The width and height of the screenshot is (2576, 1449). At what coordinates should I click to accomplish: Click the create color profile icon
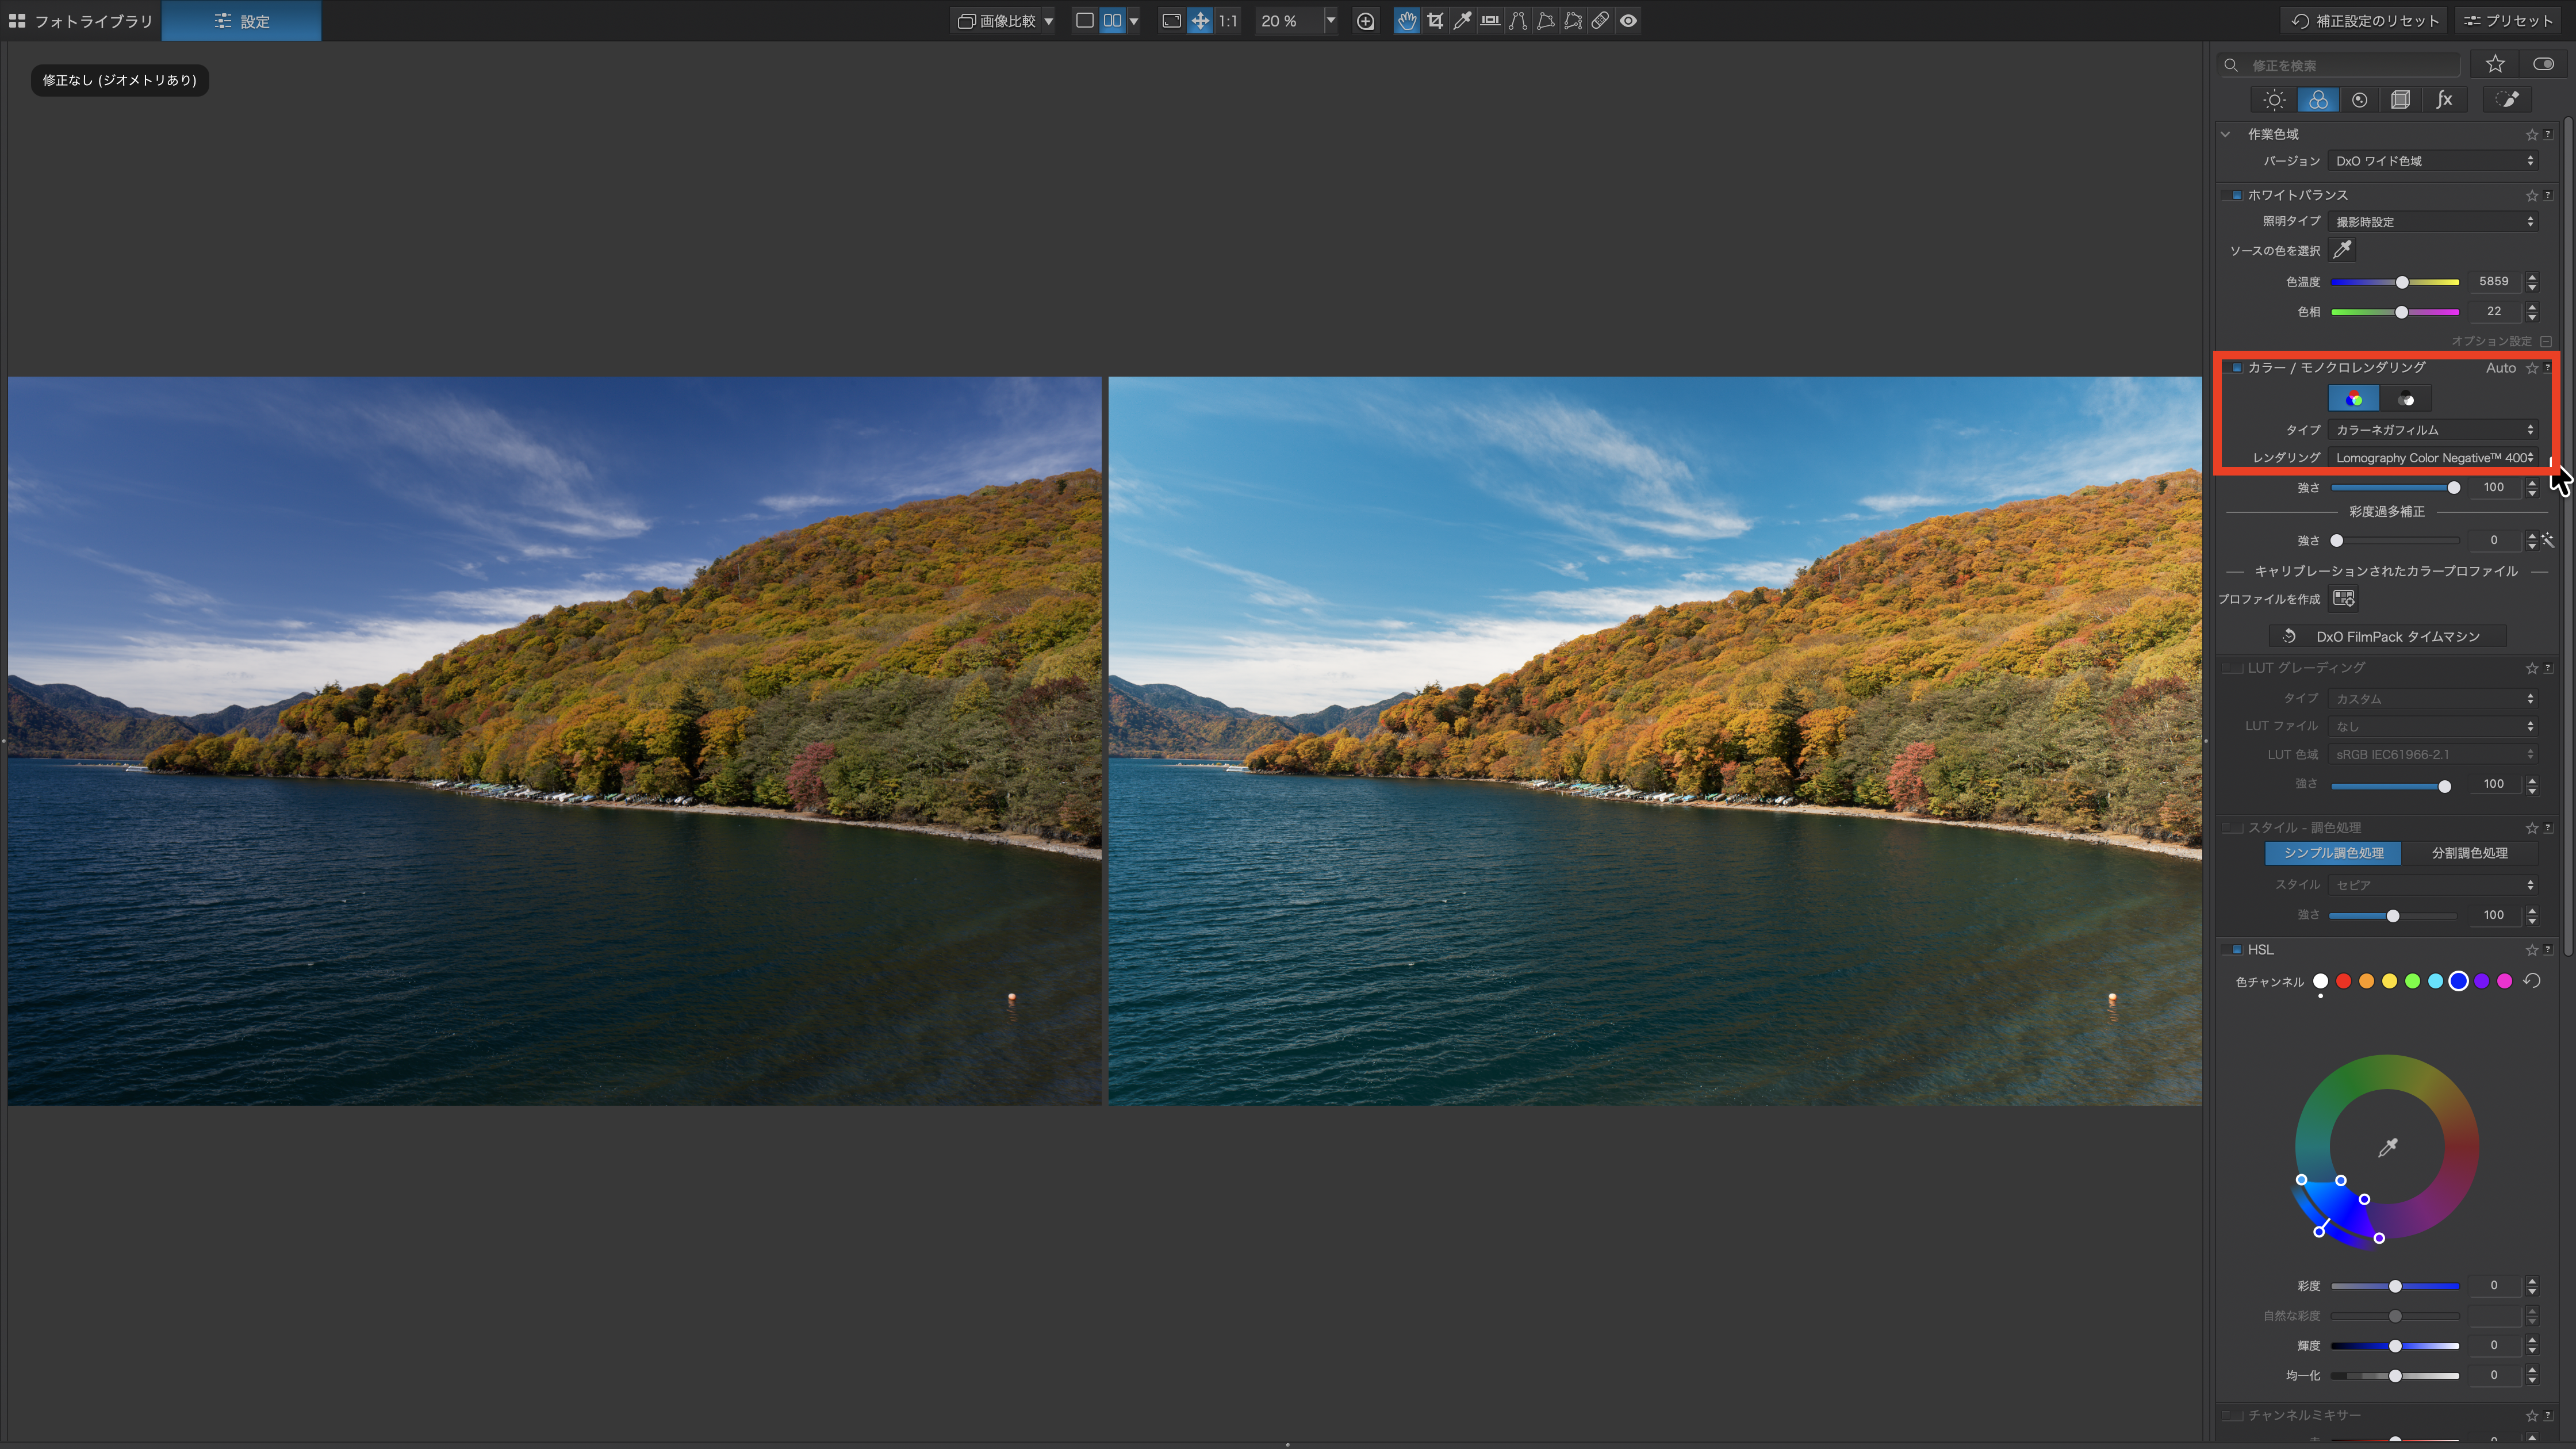(x=2344, y=599)
